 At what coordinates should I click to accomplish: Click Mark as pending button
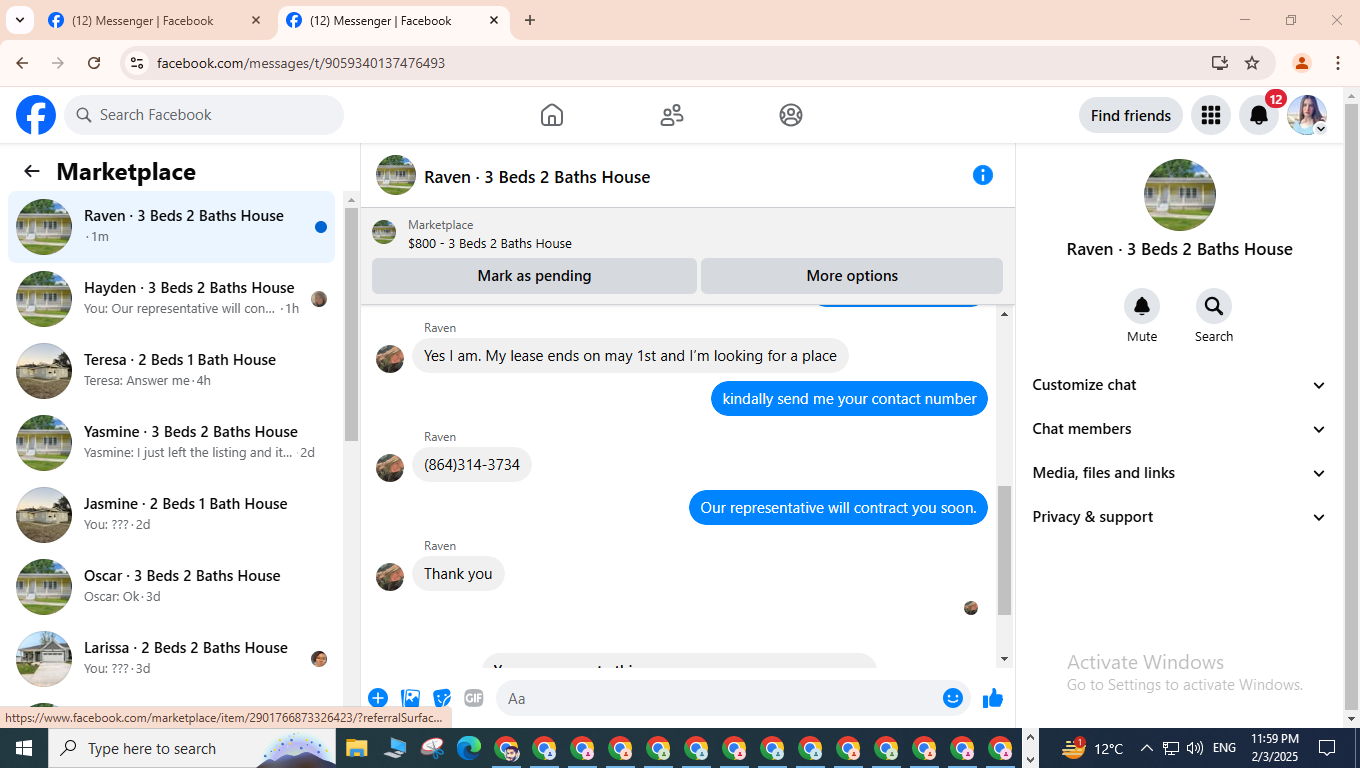pyautogui.click(x=534, y=276)
